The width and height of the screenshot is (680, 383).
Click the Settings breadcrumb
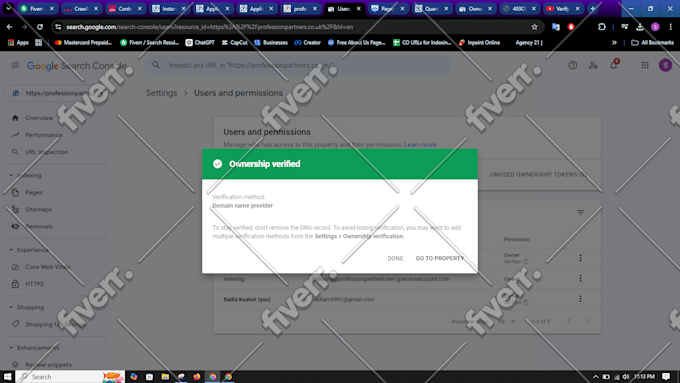click(161, 93)
